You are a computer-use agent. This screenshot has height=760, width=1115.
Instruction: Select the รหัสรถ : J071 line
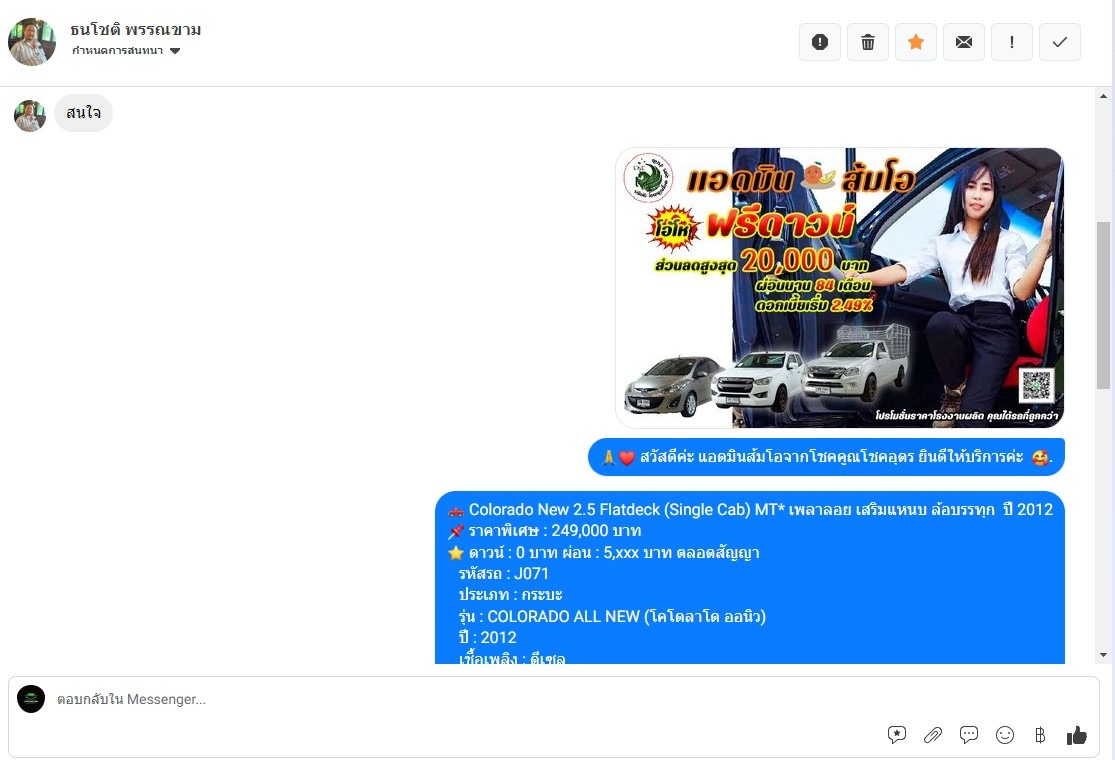tap(503, 574)
